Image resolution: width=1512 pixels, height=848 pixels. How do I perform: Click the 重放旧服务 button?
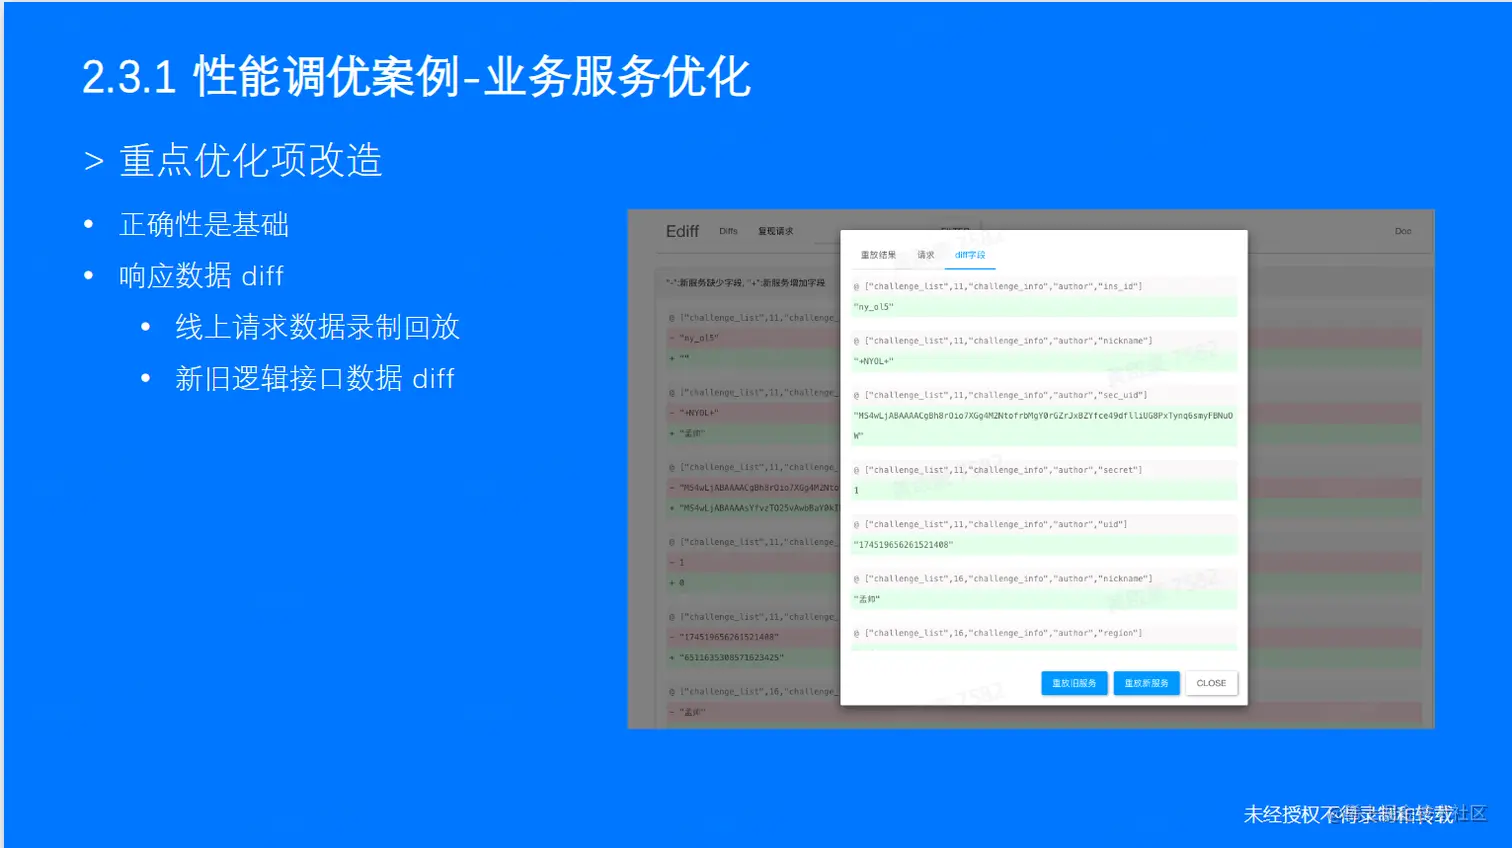1073,683
